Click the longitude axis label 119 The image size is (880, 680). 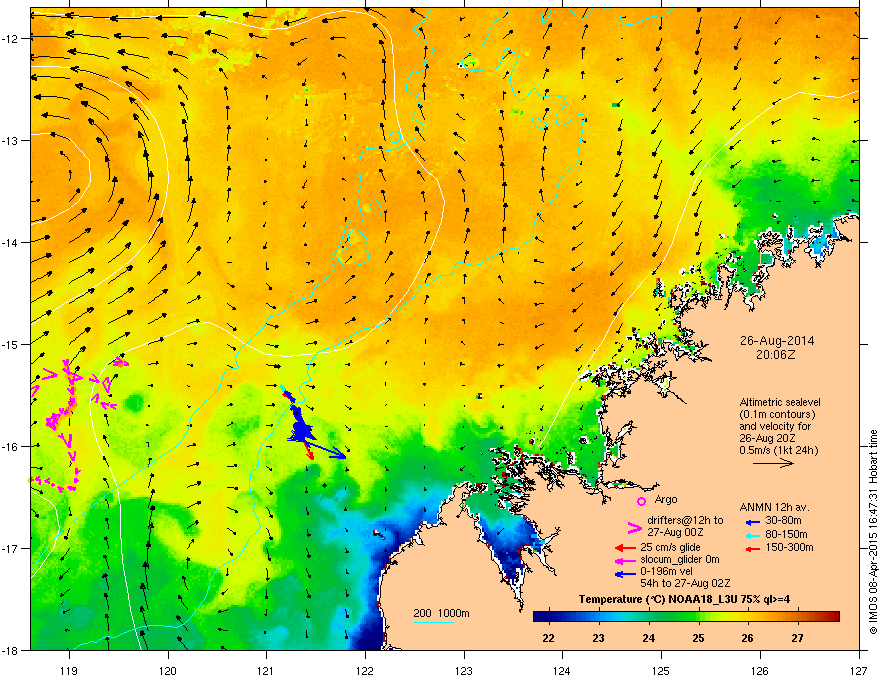pos(69,670)
